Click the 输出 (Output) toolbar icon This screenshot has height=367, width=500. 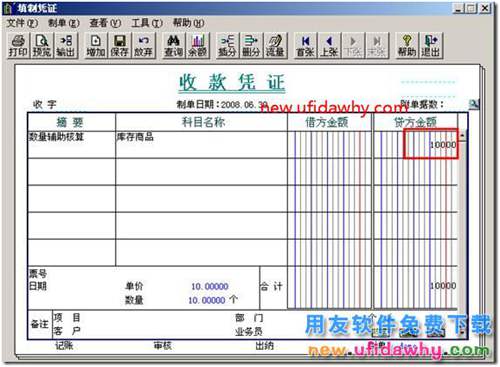pos(65,46)
